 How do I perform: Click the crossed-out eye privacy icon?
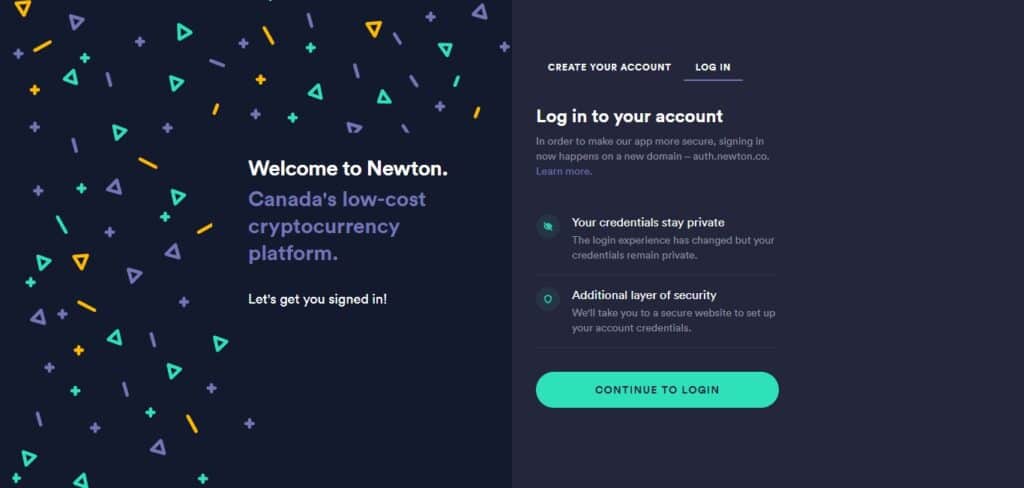548,226
